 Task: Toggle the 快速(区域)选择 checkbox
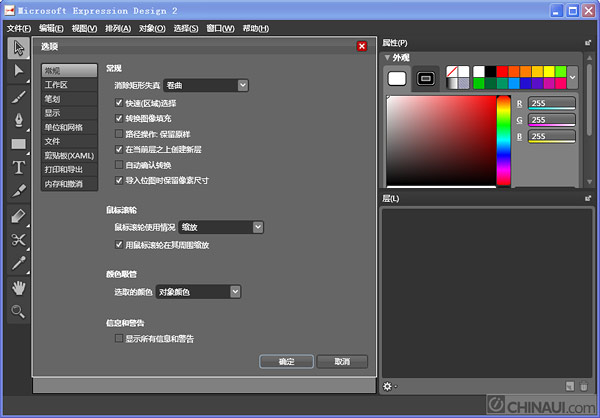click(x=119, y=103)
